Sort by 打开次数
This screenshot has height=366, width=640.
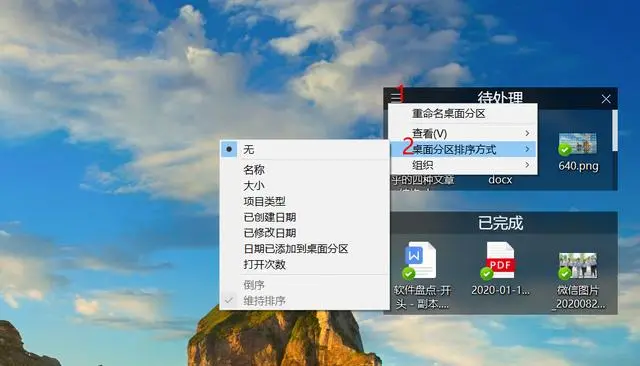click(x=304, y=264)
